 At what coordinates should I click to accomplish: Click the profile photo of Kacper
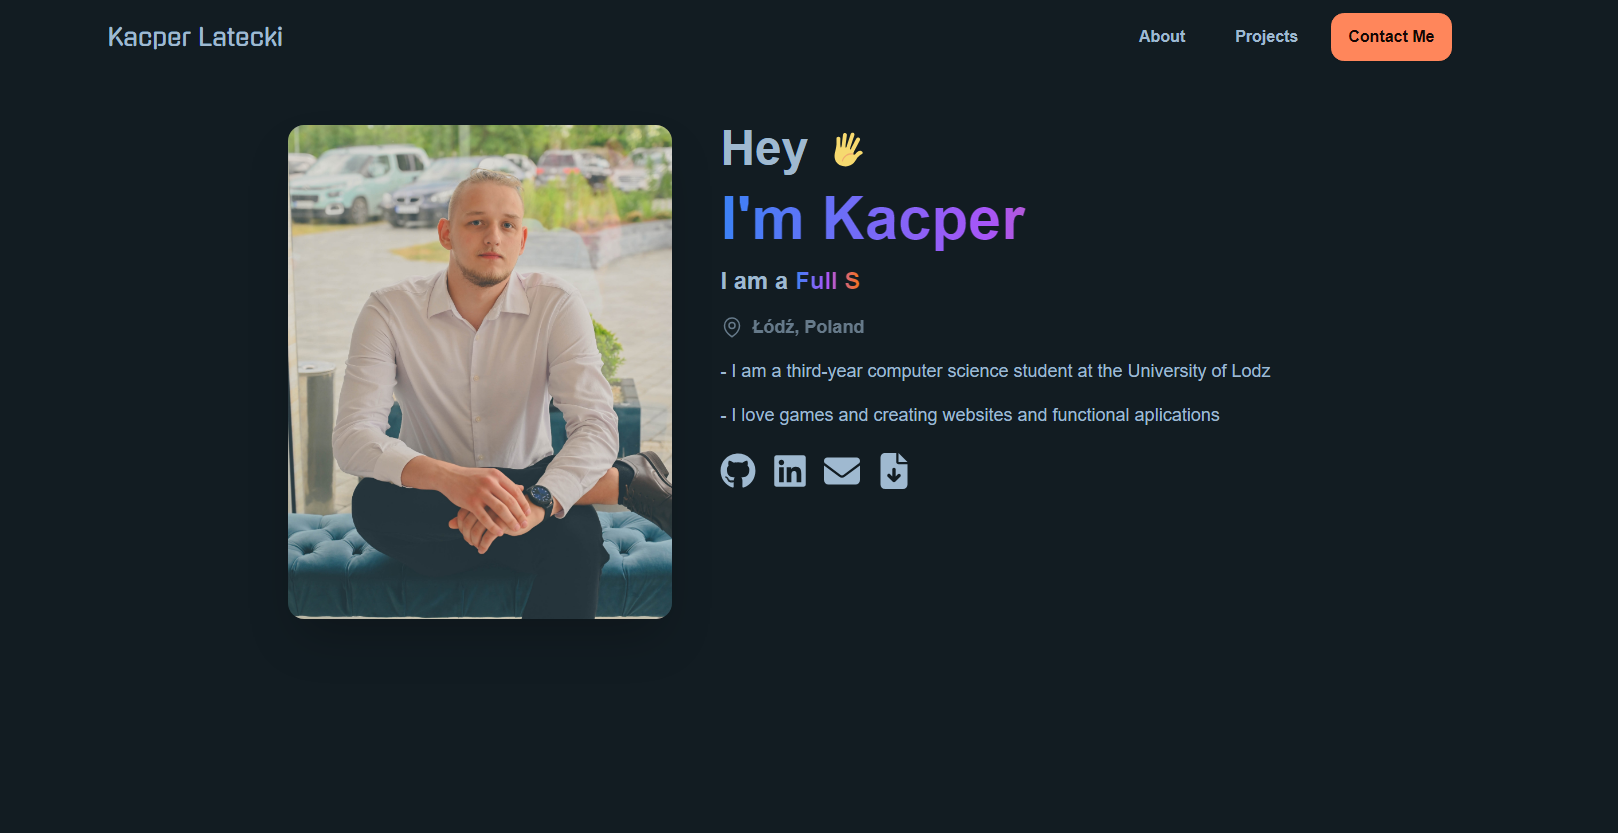(480, 372)
